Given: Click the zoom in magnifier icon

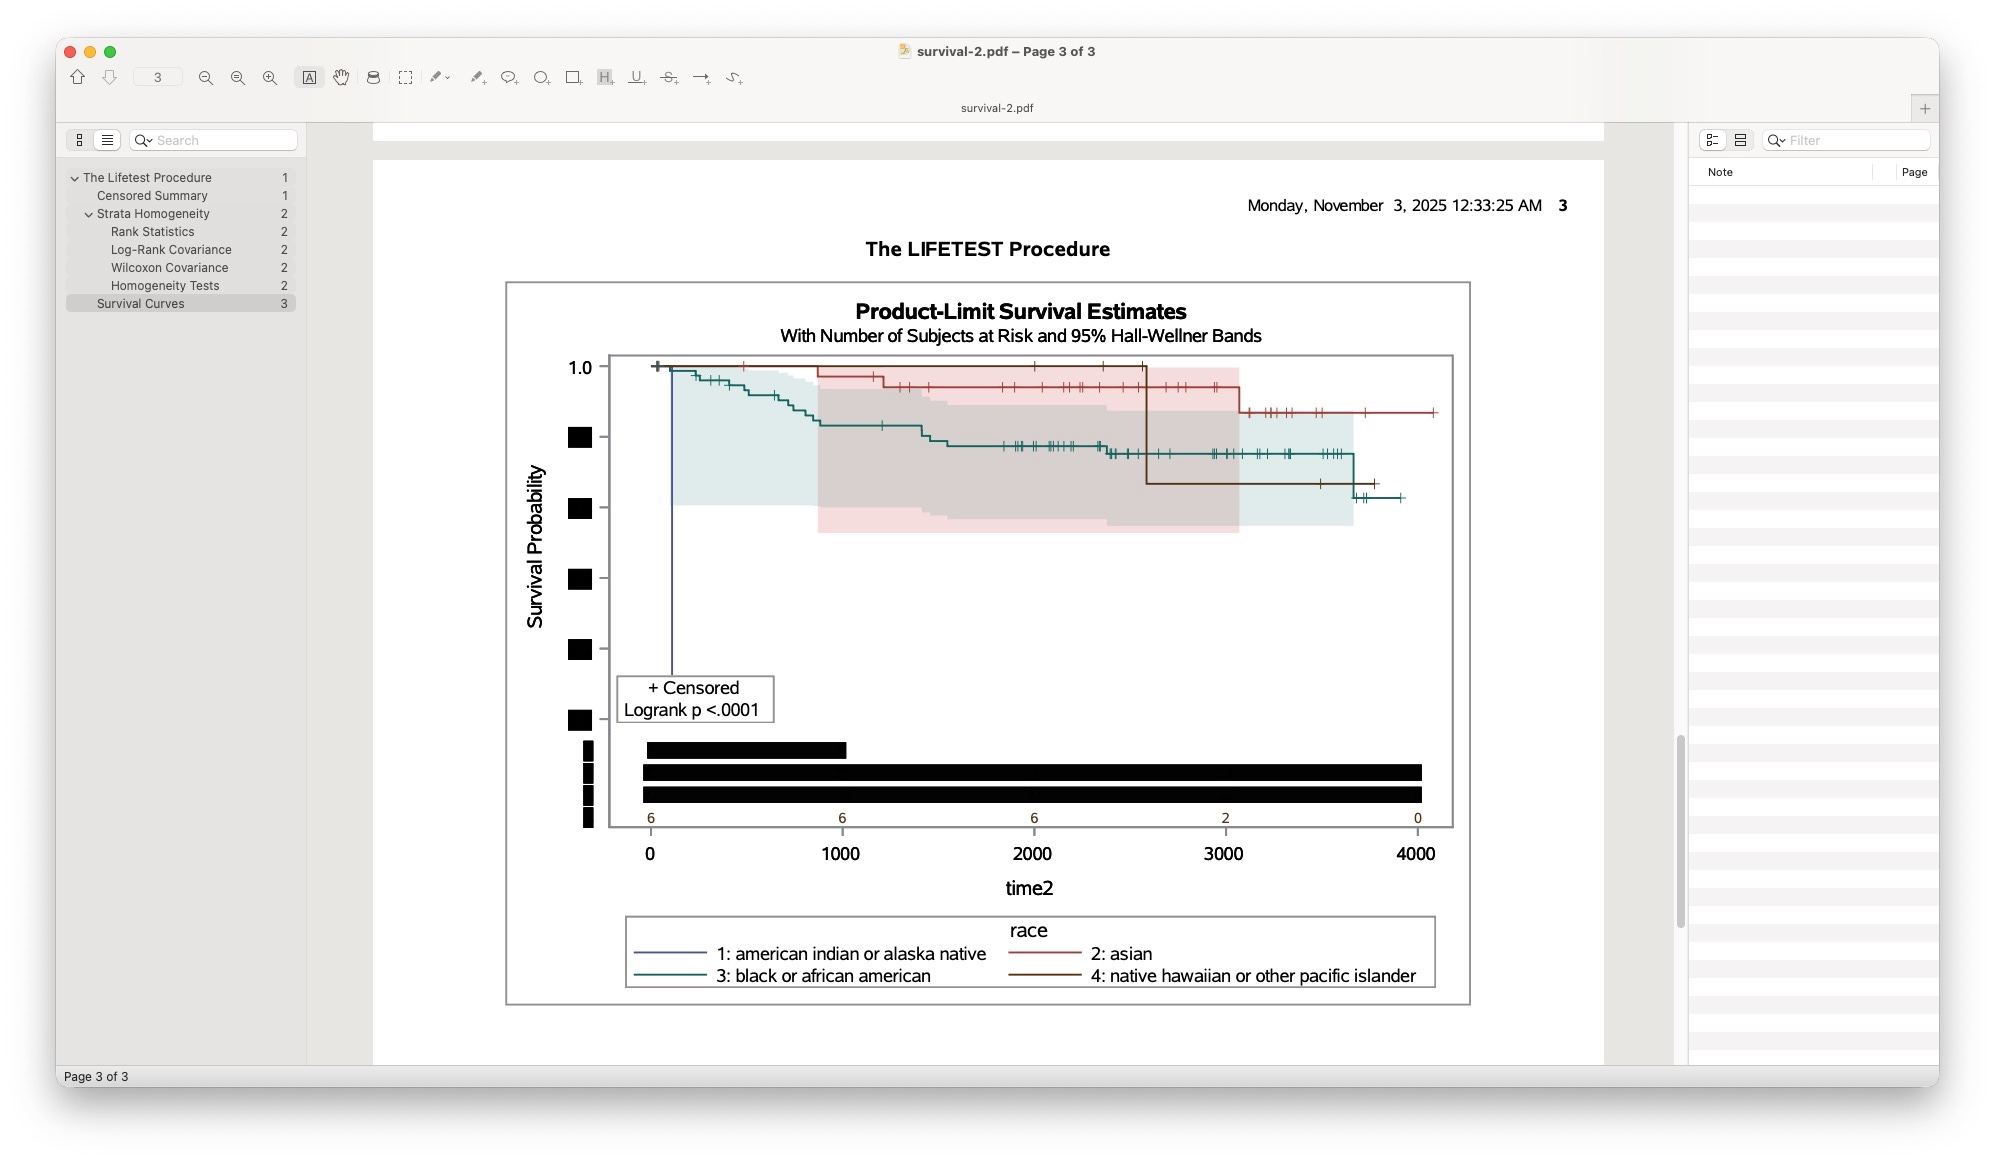Looking at the screenshot, I should (270, 77).
